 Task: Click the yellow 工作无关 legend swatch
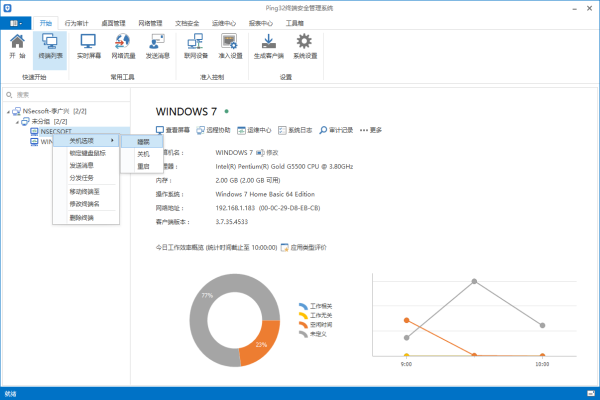(303, 315)
